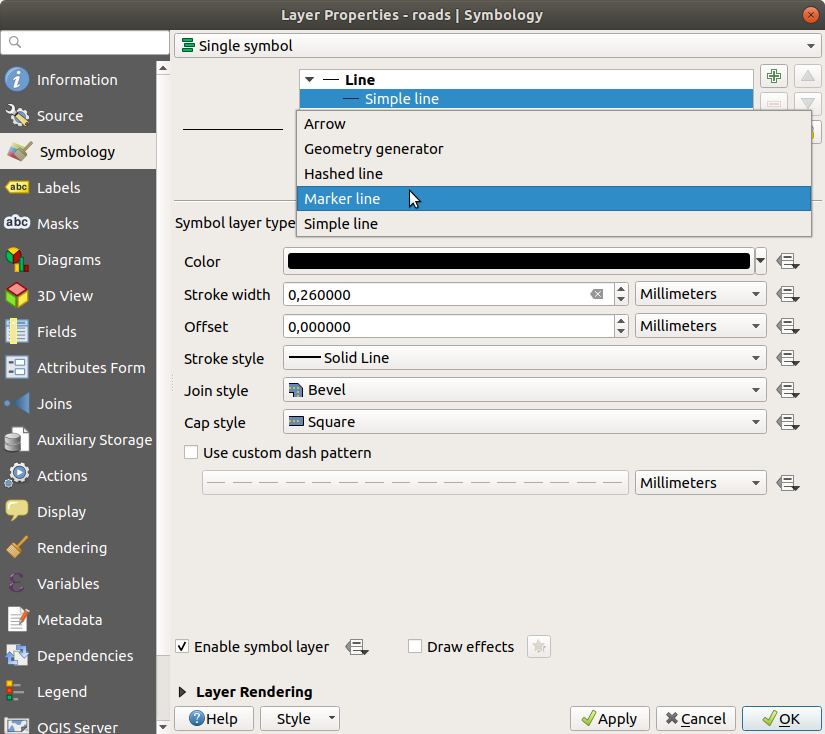Click the Apply button
The image size is (825, 734).
tap(610, 719)
